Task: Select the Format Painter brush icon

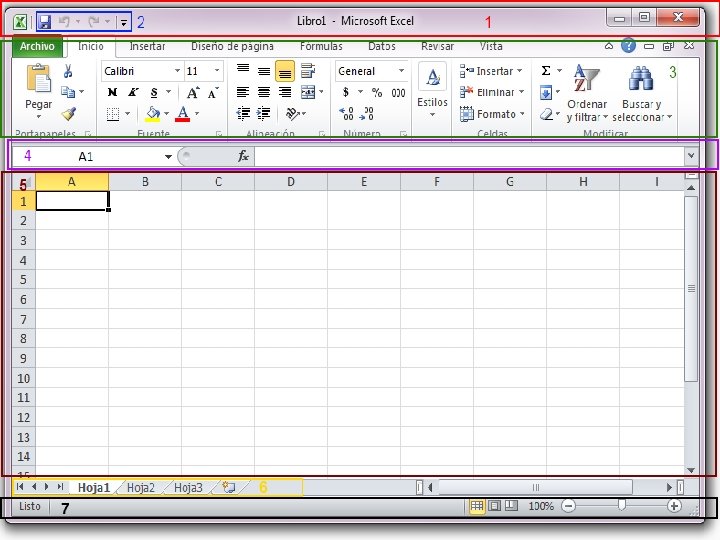Action: (68, 113)
